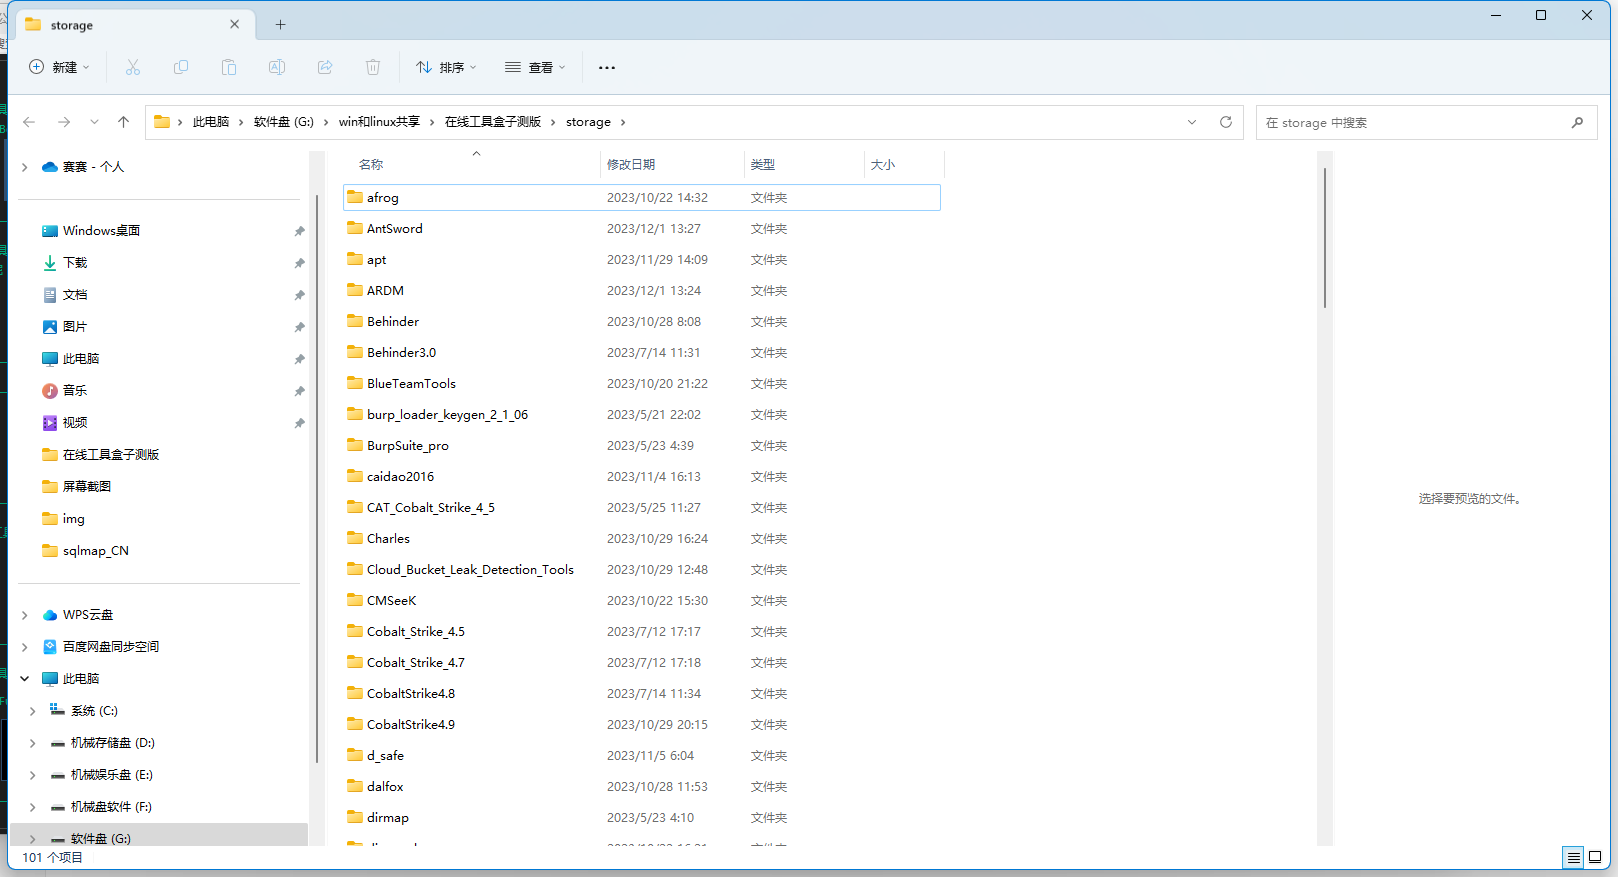Click the Rename icon in toolbar
The width and height of the screenshot is (1618, 877).
277,67
